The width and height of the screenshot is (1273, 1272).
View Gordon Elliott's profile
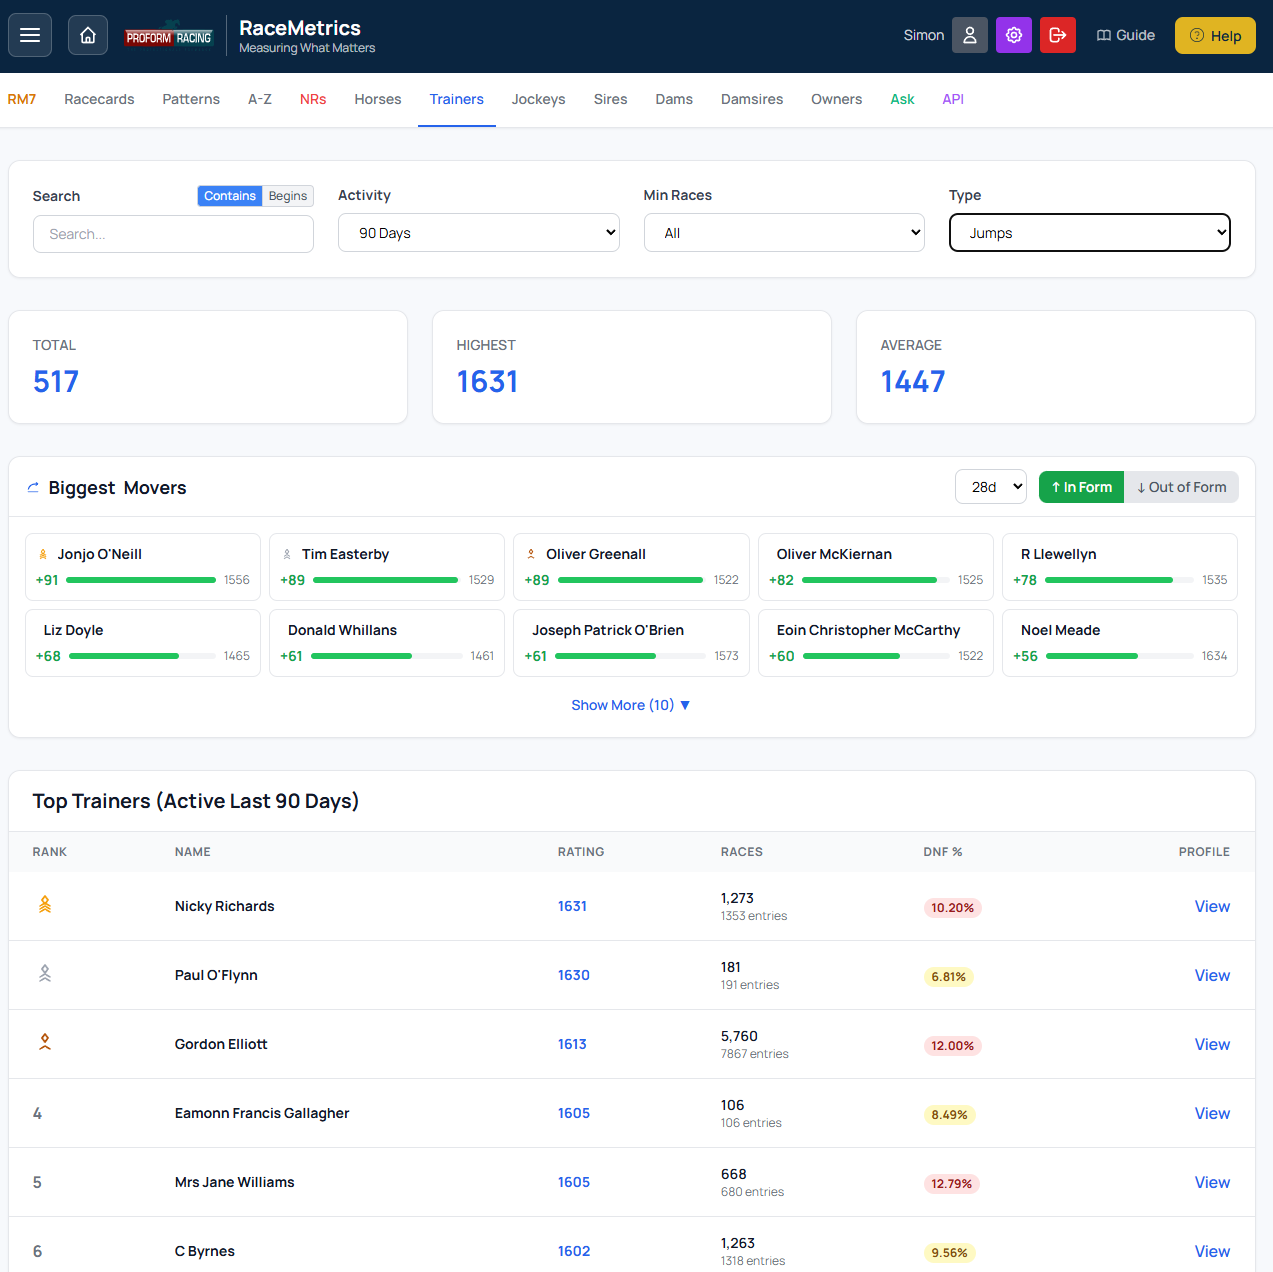click(x=1211, y=1044)
